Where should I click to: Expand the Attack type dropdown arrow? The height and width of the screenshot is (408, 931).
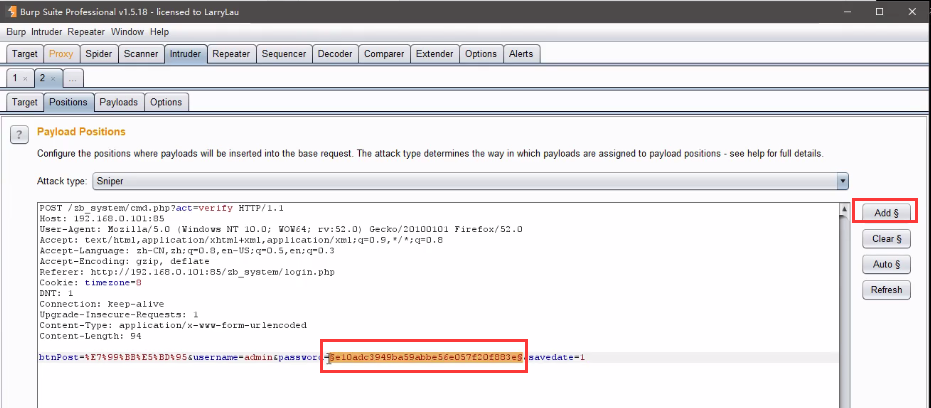point(842,182)
